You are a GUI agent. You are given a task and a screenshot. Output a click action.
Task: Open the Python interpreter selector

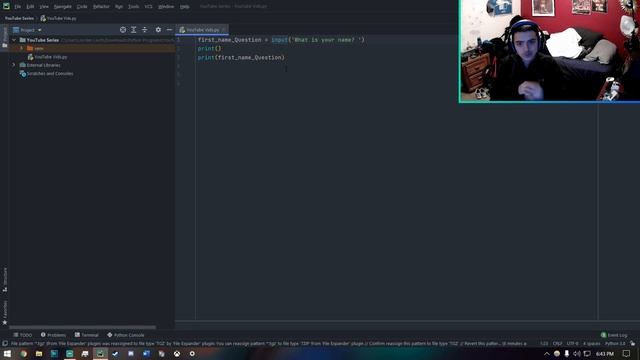coord(615,344)
